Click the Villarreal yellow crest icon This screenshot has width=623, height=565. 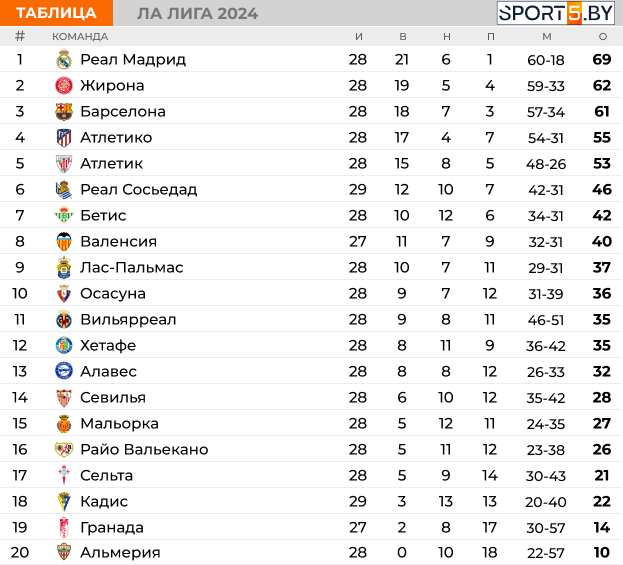coord(64,319)
